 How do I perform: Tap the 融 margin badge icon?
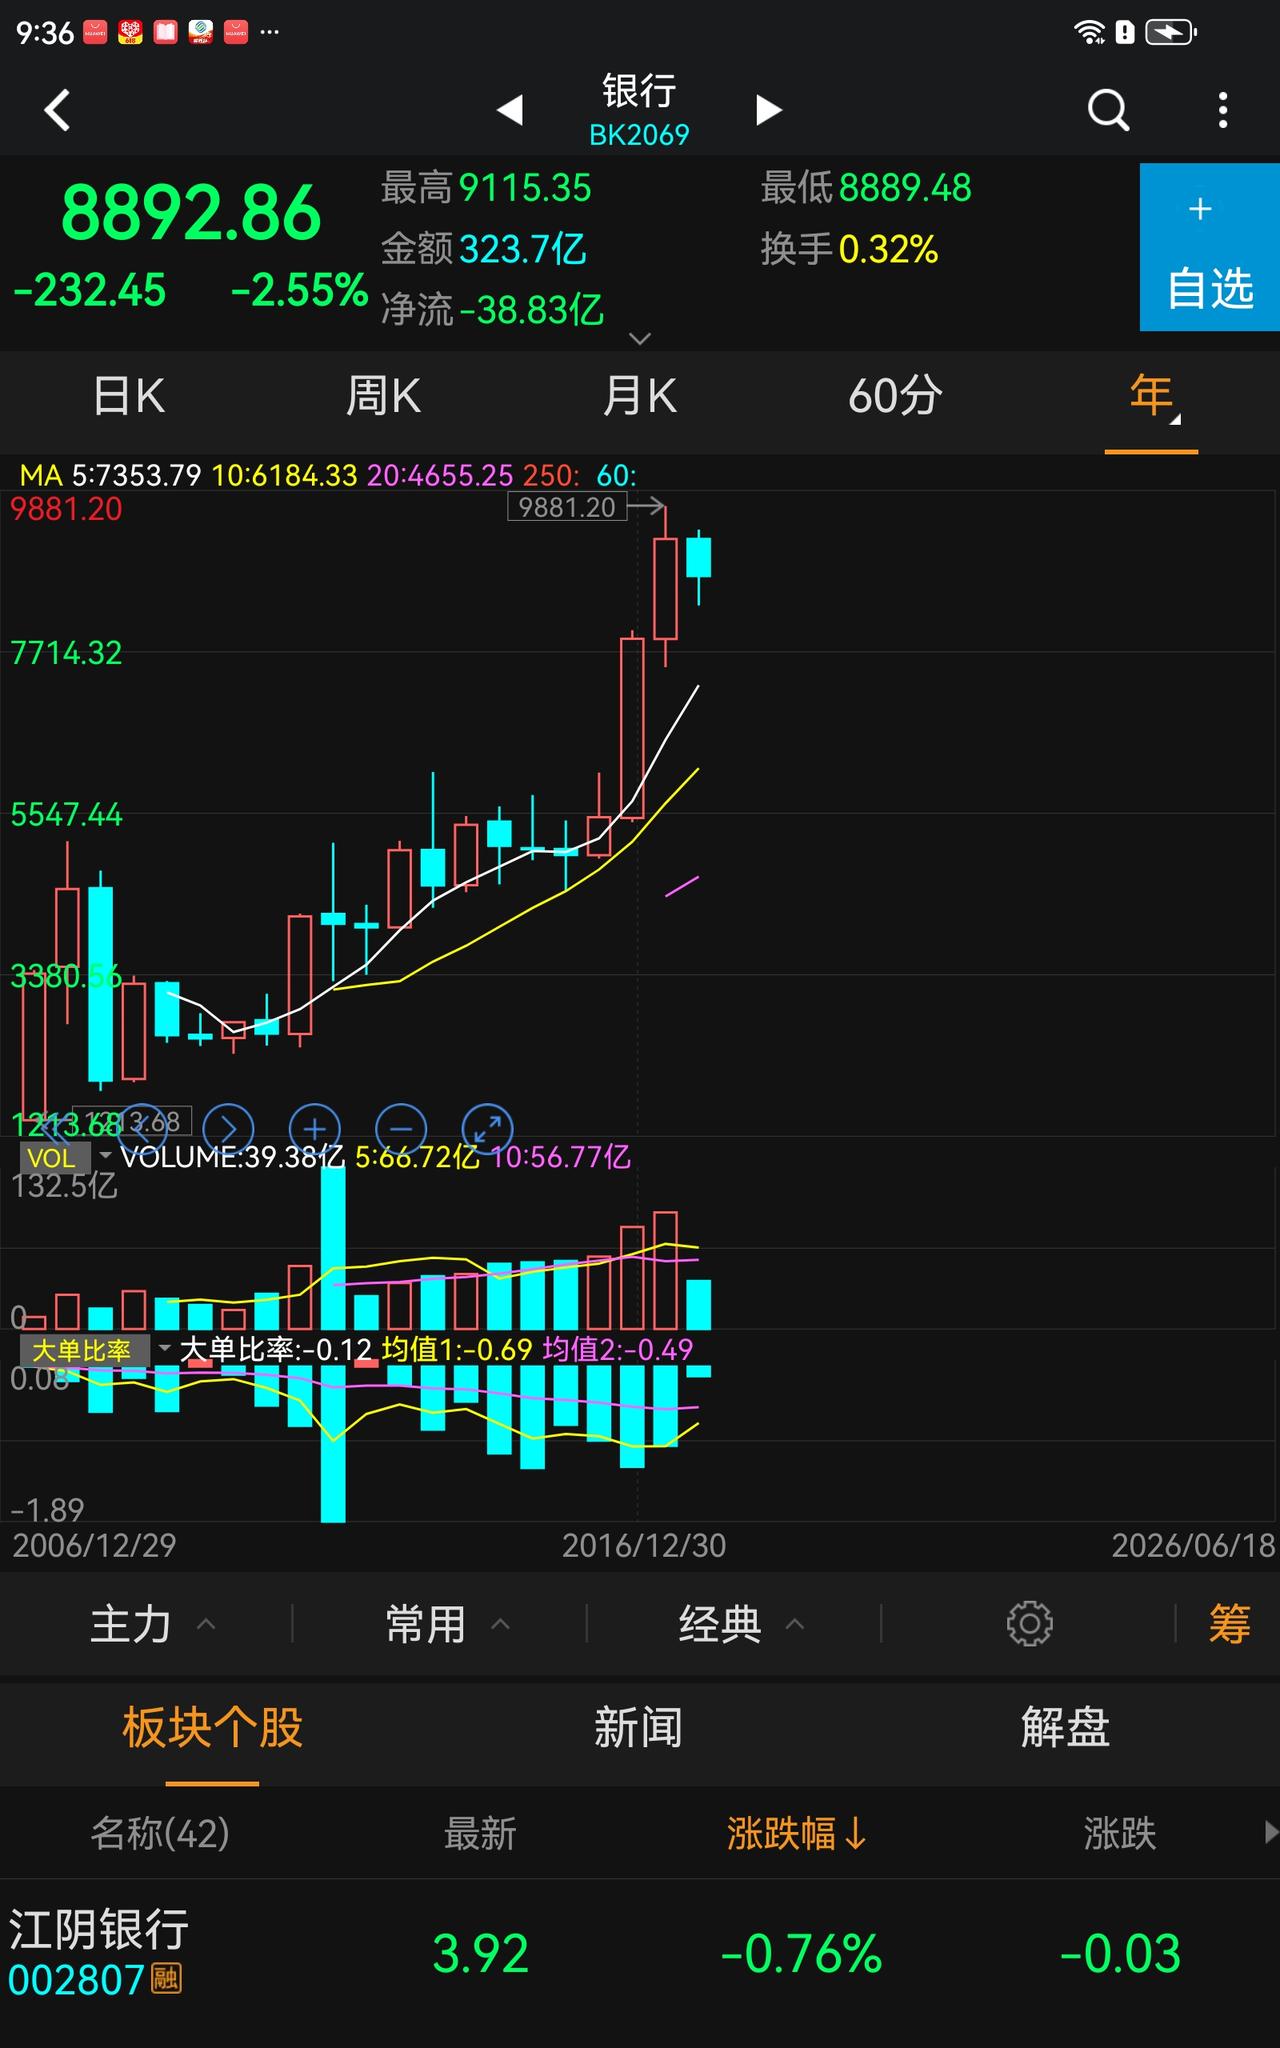[166, 1979]
